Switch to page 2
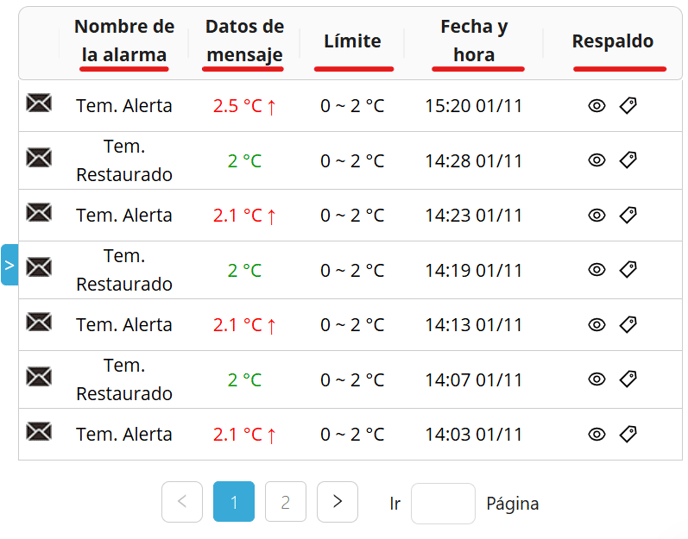 point(286,502)
